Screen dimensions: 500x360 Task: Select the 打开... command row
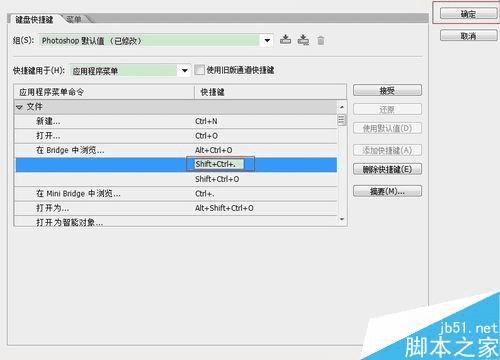click(176, 136)
